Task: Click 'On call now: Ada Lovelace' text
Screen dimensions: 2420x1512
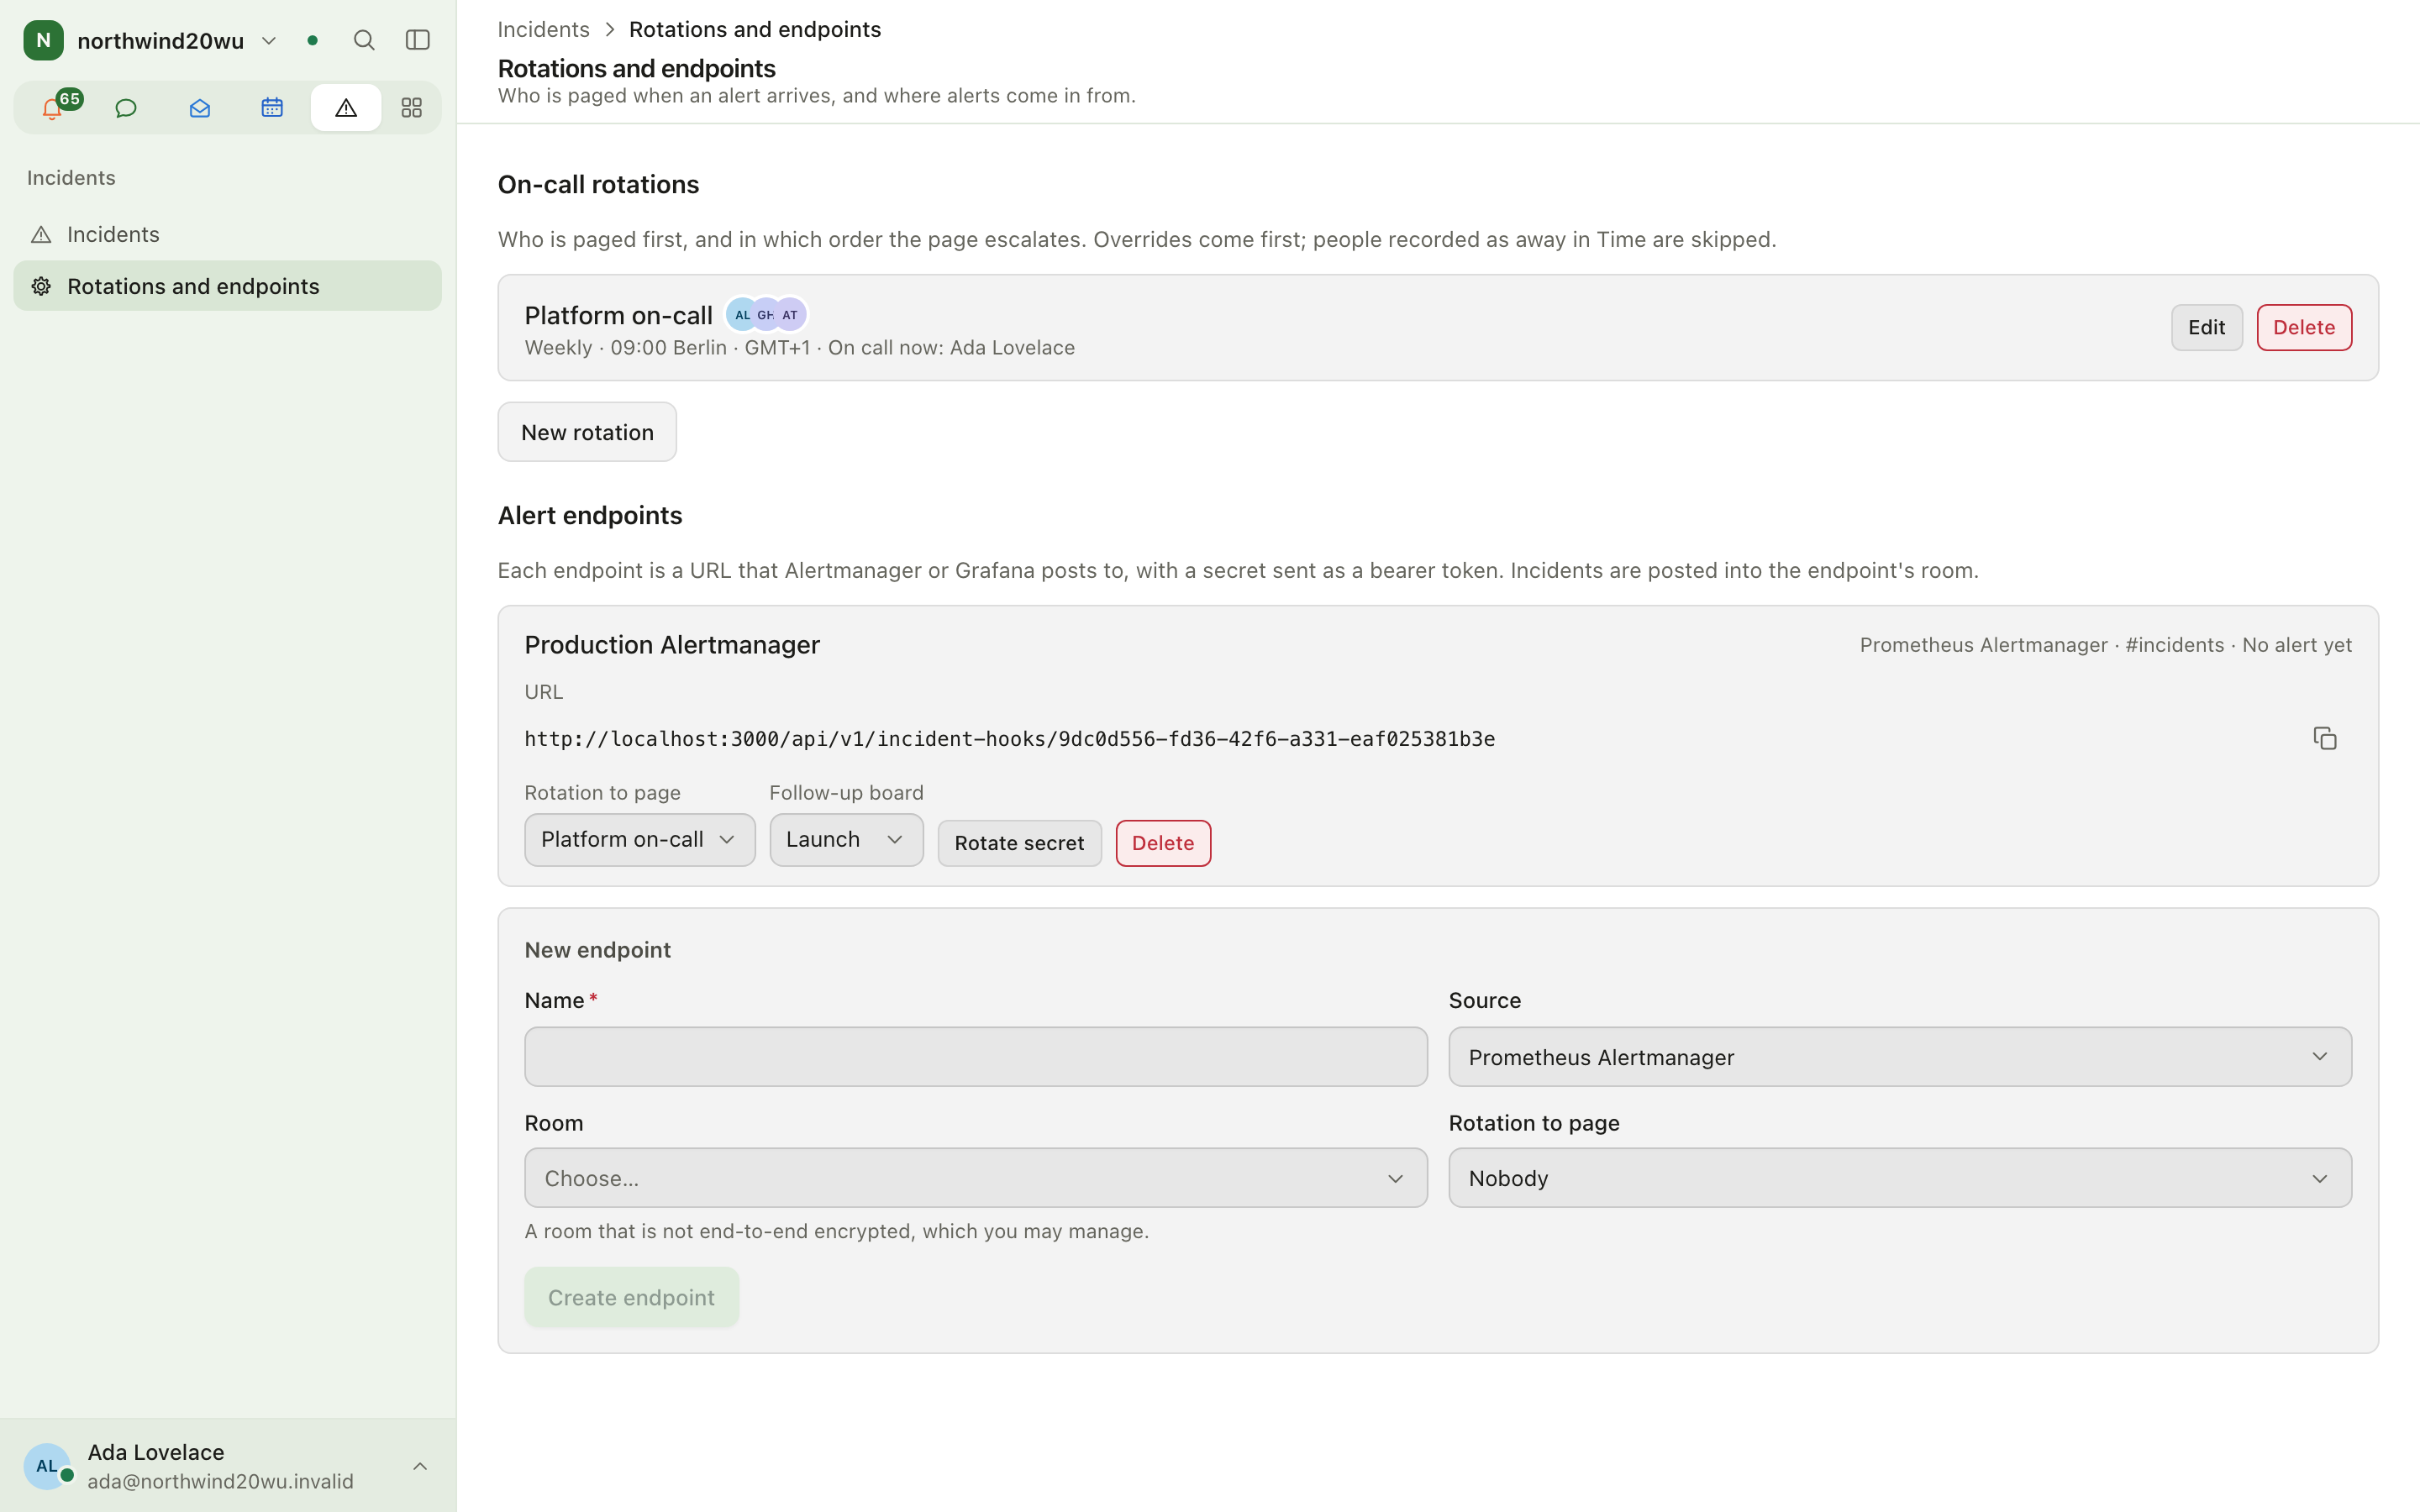Action: [x=951, y=347]
